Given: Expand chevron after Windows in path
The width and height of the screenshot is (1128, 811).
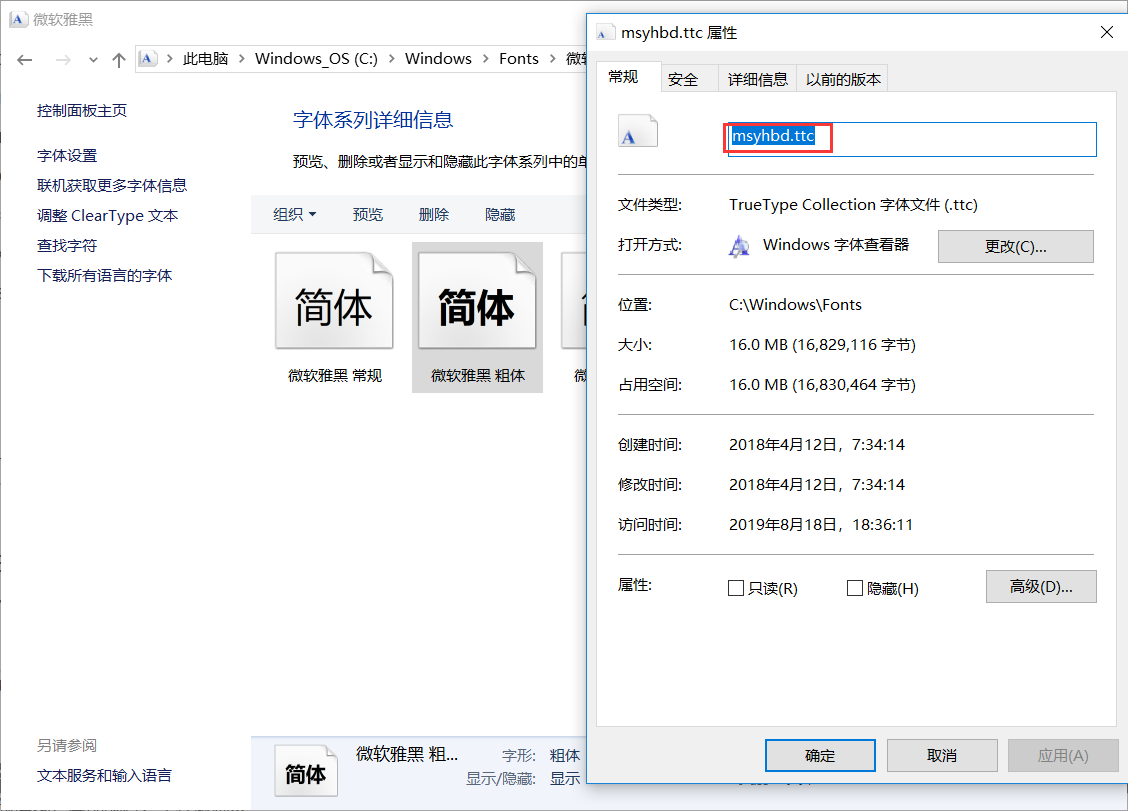Looking at the screenshot, I should click(x=486, y=59).
